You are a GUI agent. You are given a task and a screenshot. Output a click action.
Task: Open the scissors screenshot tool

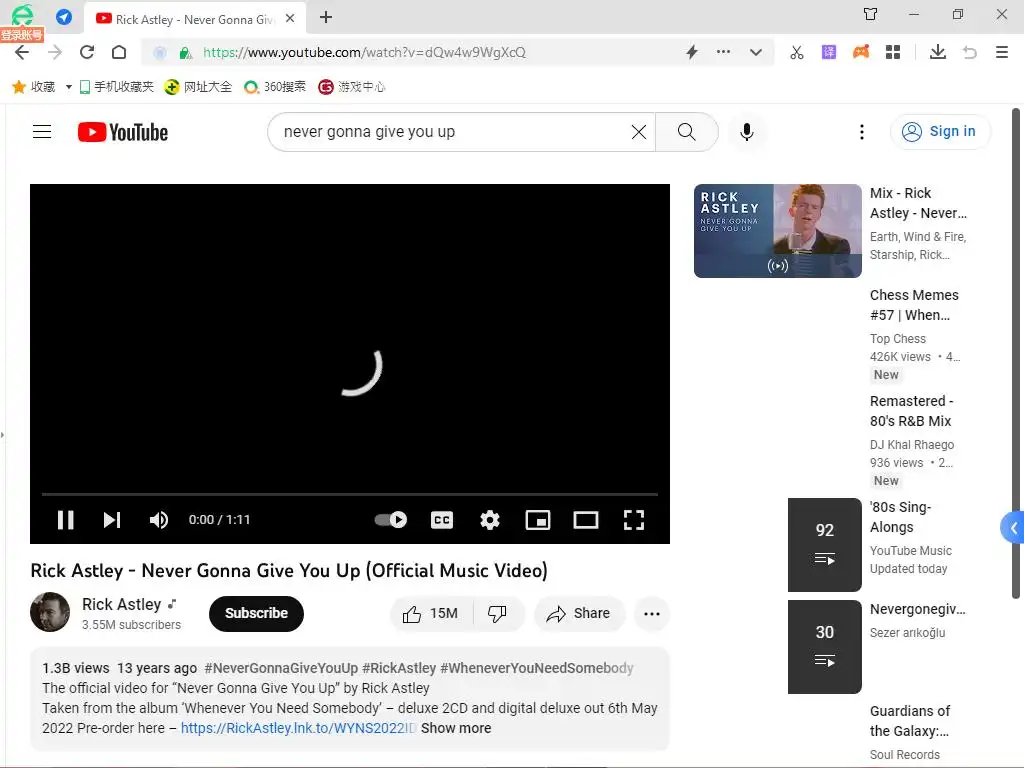pos(797,52)
